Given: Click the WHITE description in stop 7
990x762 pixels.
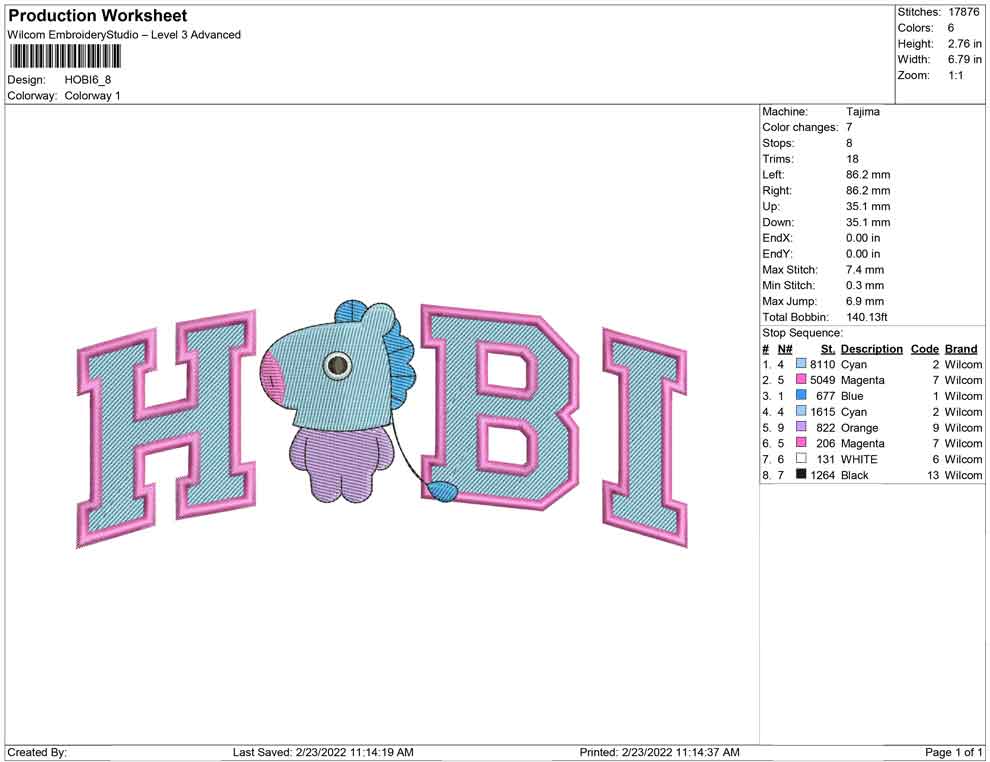Looking at the screenshot, I should coord(859,459).
